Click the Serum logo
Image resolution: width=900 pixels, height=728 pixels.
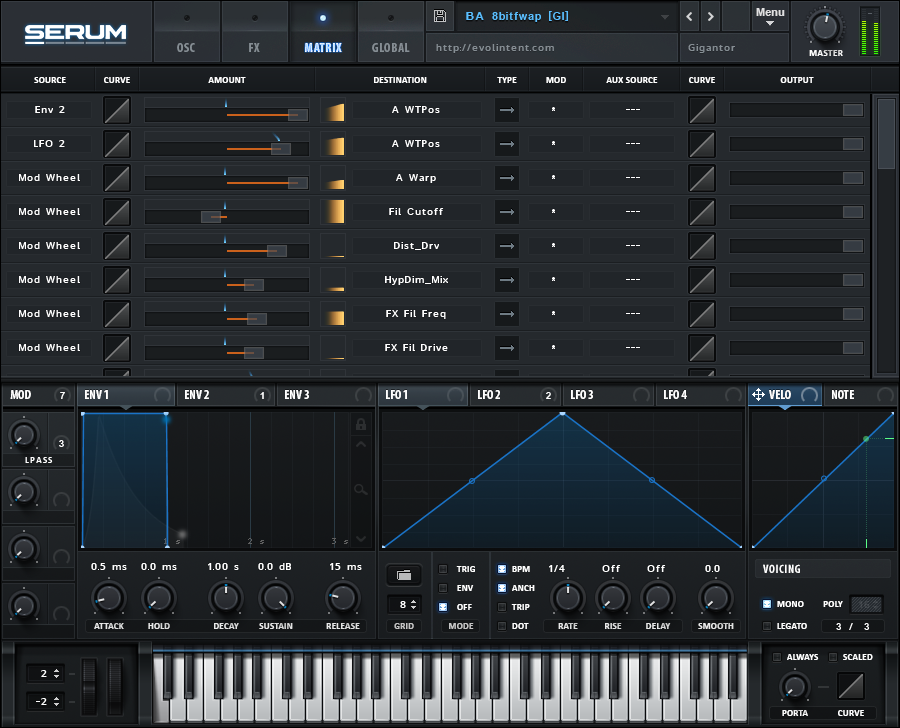pyautogui.click(x=75, y=33)
